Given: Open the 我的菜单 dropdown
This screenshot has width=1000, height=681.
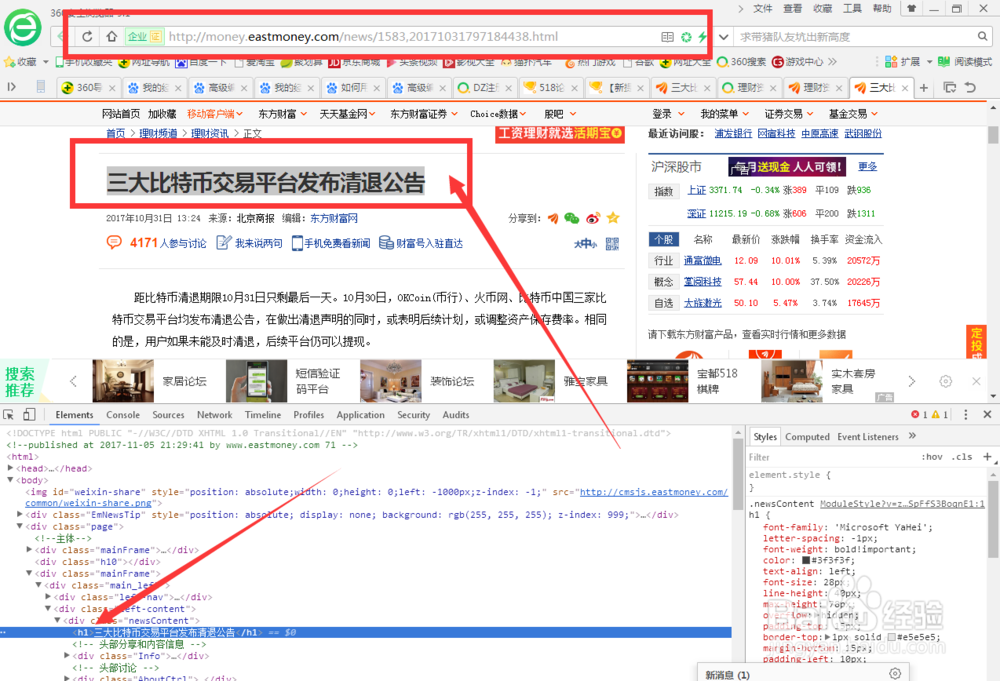Looking at the screenshot, I should (725, 114).
